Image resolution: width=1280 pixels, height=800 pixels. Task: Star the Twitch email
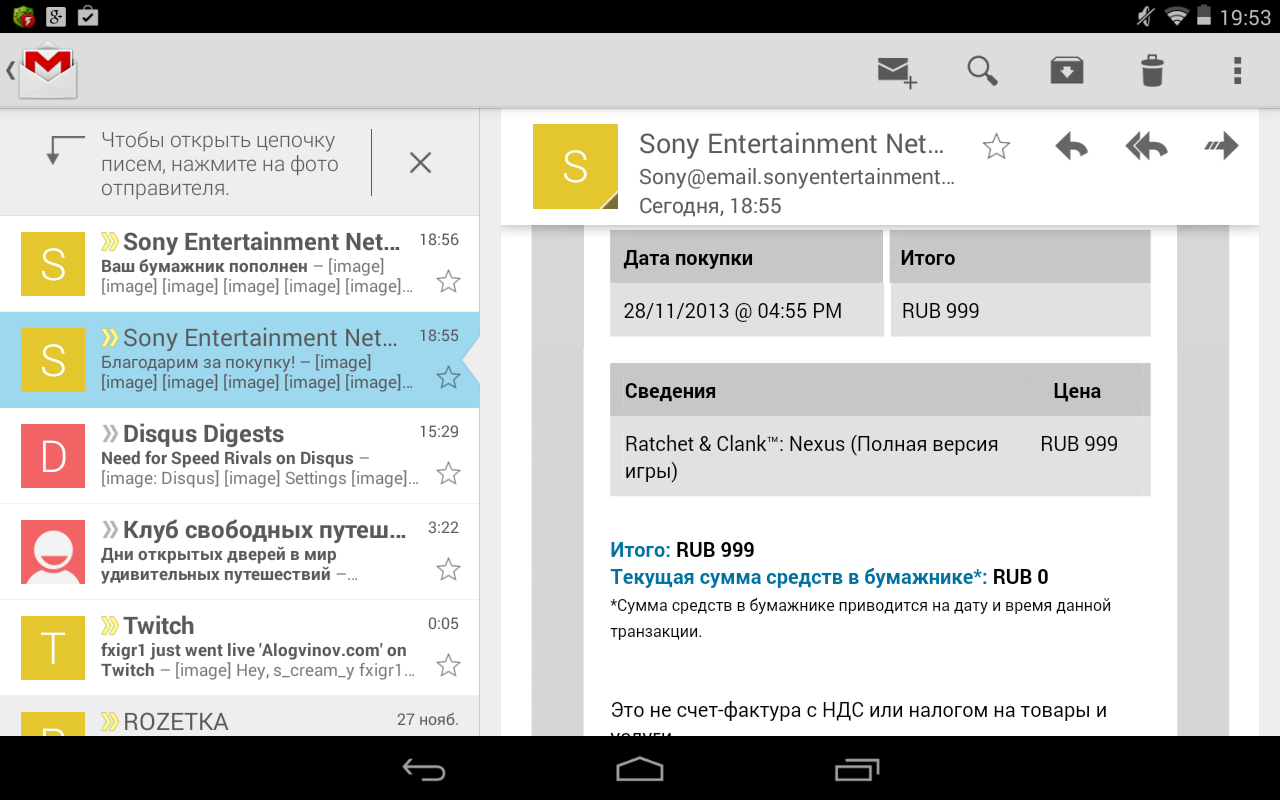tap(448, 665)
